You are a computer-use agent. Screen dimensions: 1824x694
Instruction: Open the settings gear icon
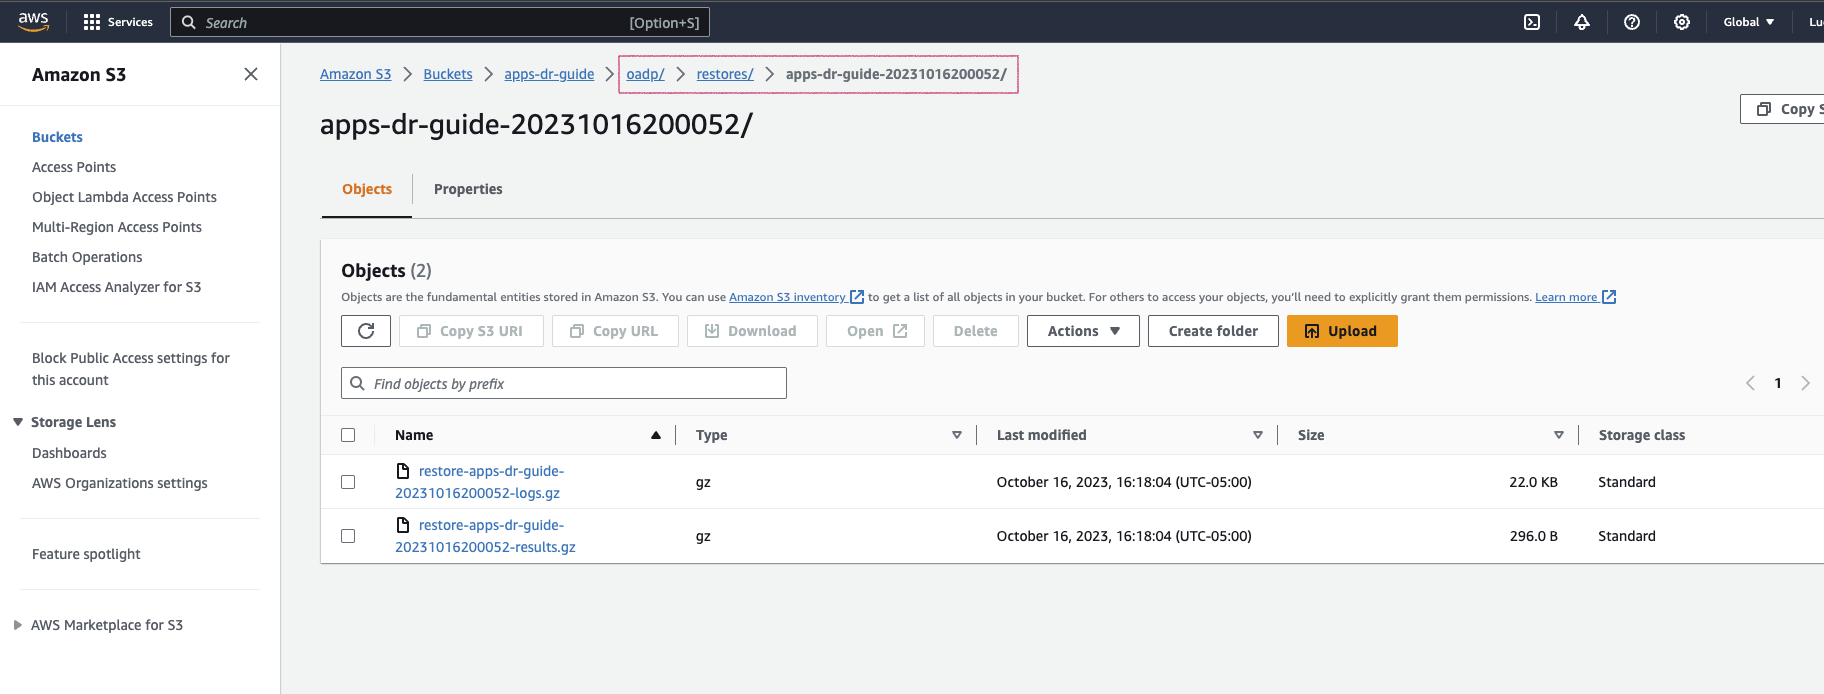pyautogui.click(x=1682, y=22)
